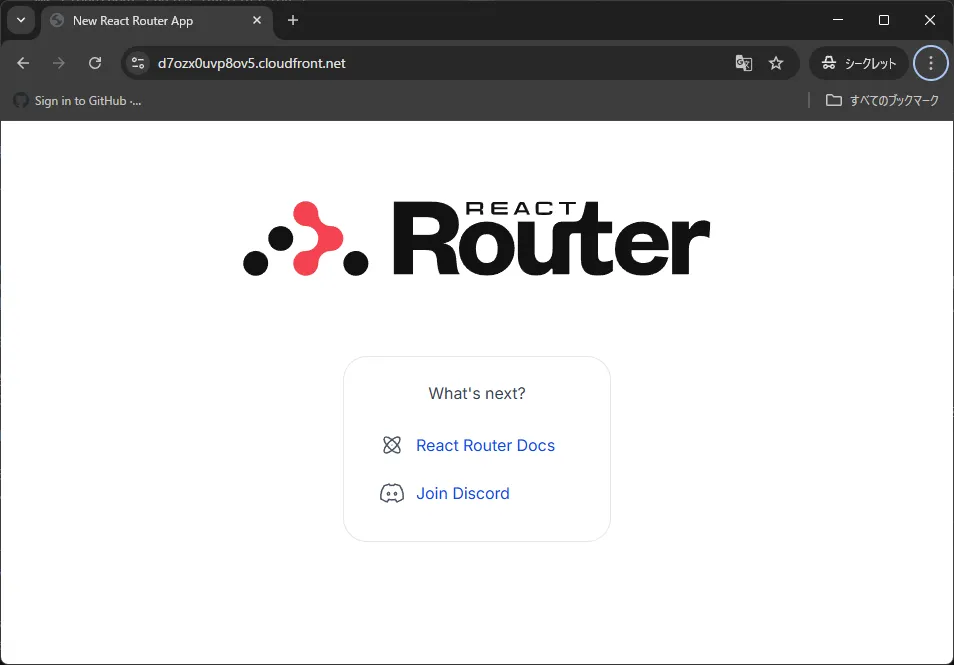Open Sign in to GitHub bookmark

point(77,100)
